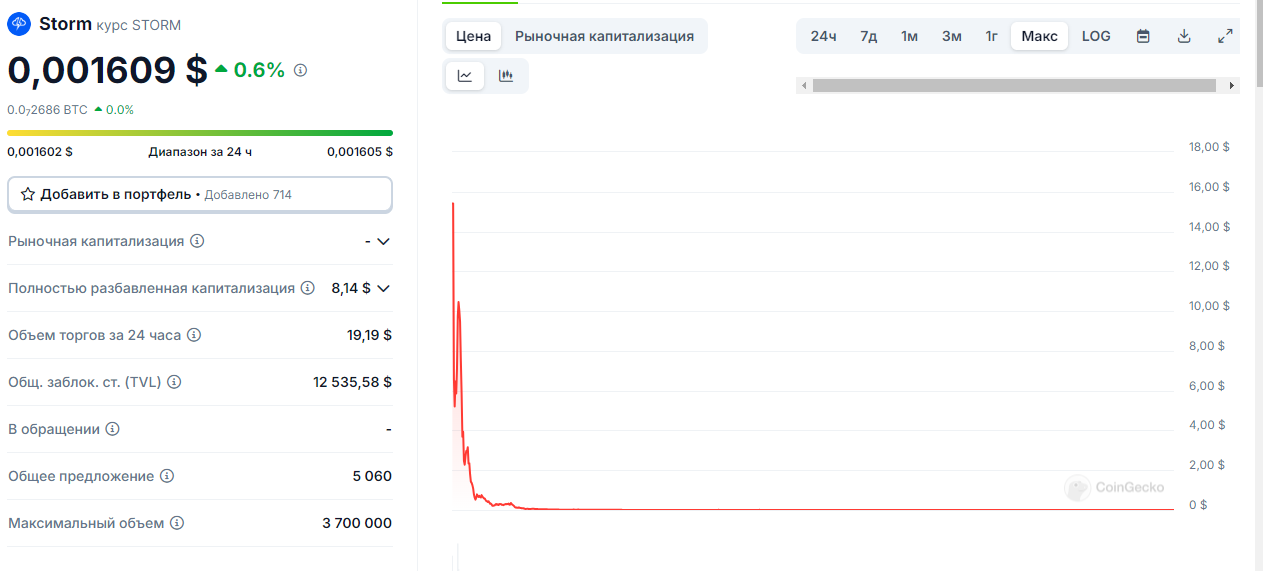Image resolution: width=1263 pixels, height=571 pixels.
Task: Click the BTC price 0.0₇2686 BTC
Action: click(x=47, y=110)
